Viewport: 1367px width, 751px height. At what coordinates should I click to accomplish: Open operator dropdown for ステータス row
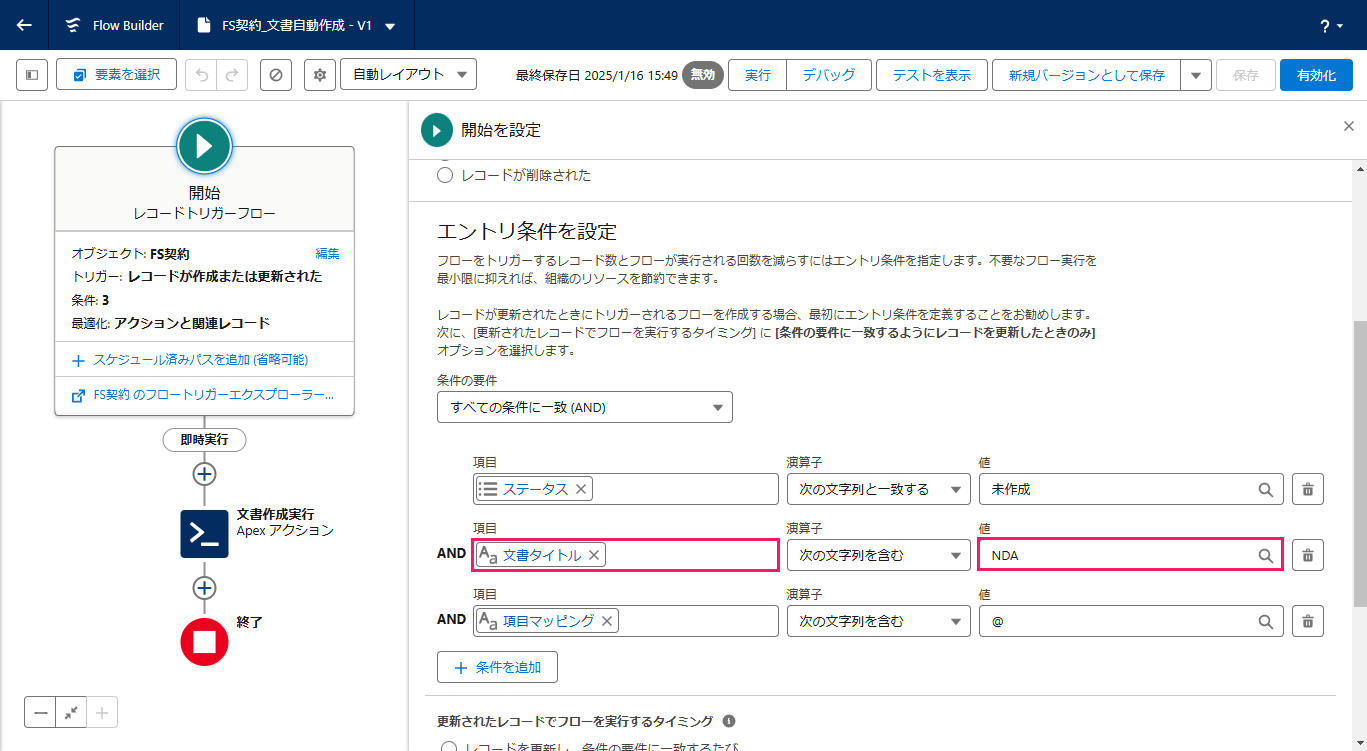click(x=879, y=489)
